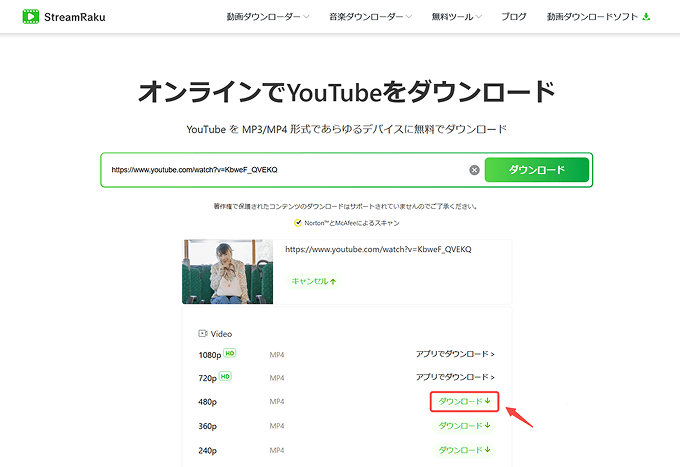Viewport: 680px width, 467px height.
Task: Click the StreamRaku green film logo icon
Action: 30,16
